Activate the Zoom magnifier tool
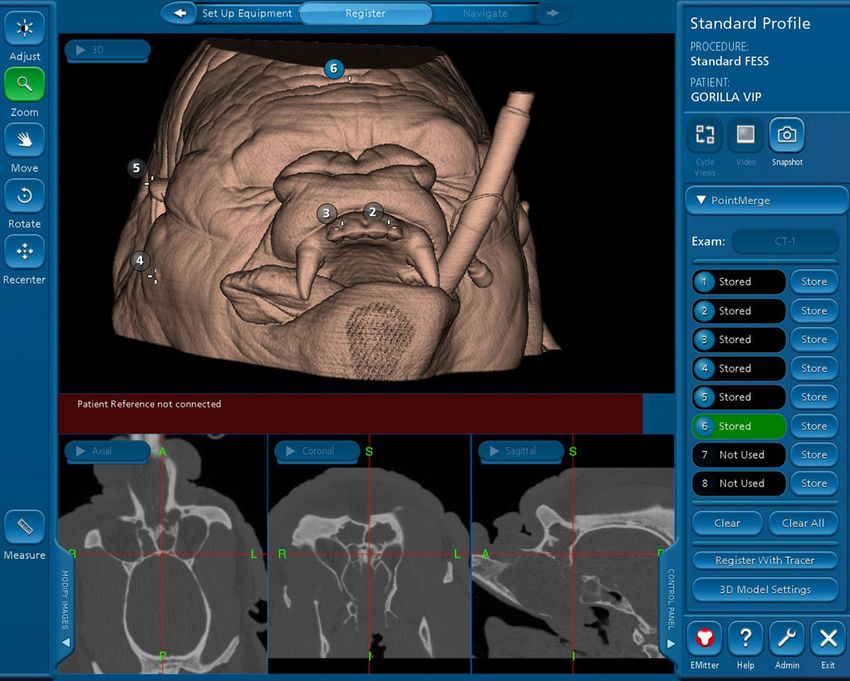 point(24,83)
